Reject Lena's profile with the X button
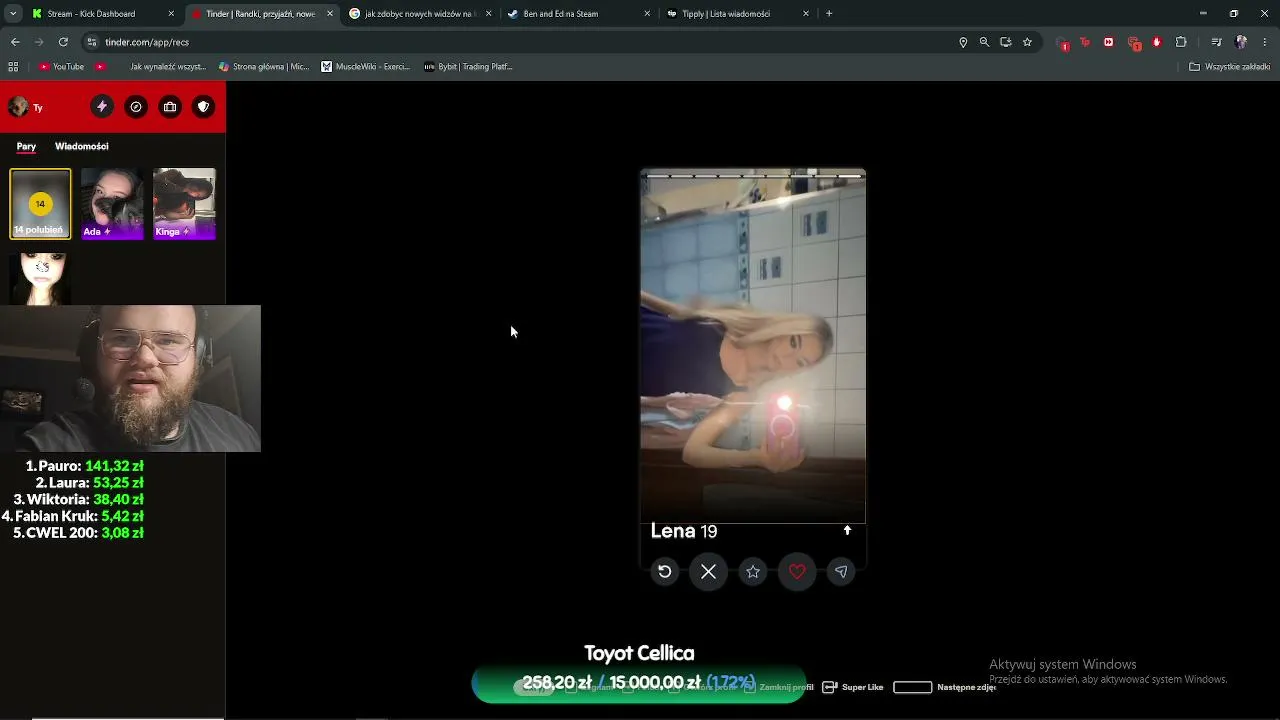The image size is (1280, 720). point(708,572)
